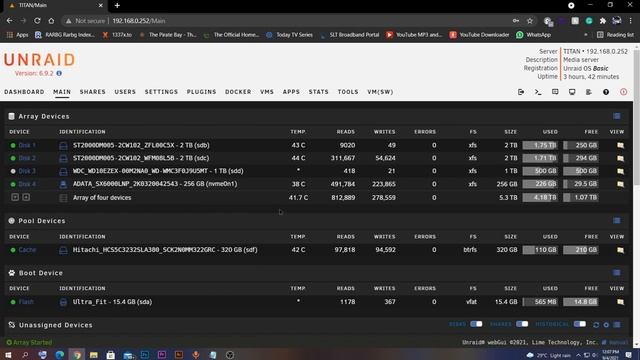This screenshot has width=640, height=360.
Task: Click the red power icon in header
Action: (x=623, y=92)
